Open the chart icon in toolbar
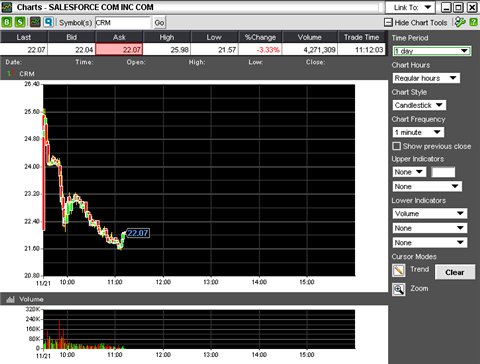The image size is (480, 364). pyautogui.click(x=35, y=22)
